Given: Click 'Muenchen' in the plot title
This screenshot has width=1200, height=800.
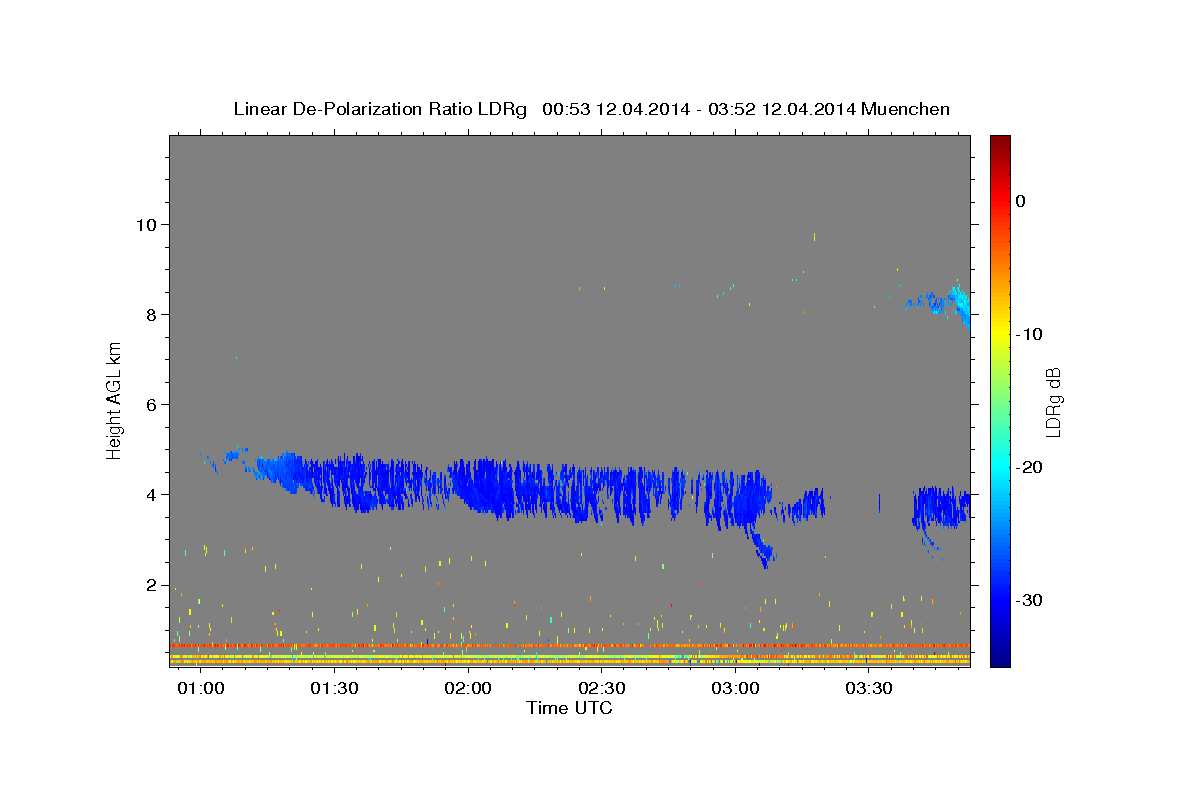Looking at the screenshot, I should pyautogui.click(x=905, y=109).
